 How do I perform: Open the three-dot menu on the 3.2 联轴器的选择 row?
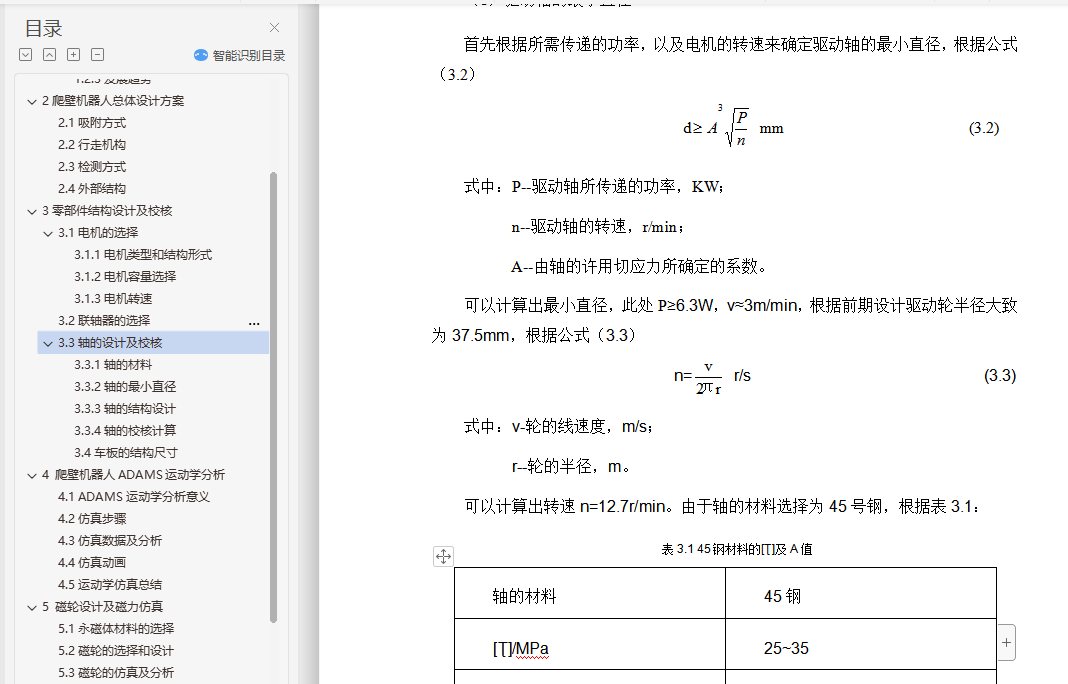[254, 324]
